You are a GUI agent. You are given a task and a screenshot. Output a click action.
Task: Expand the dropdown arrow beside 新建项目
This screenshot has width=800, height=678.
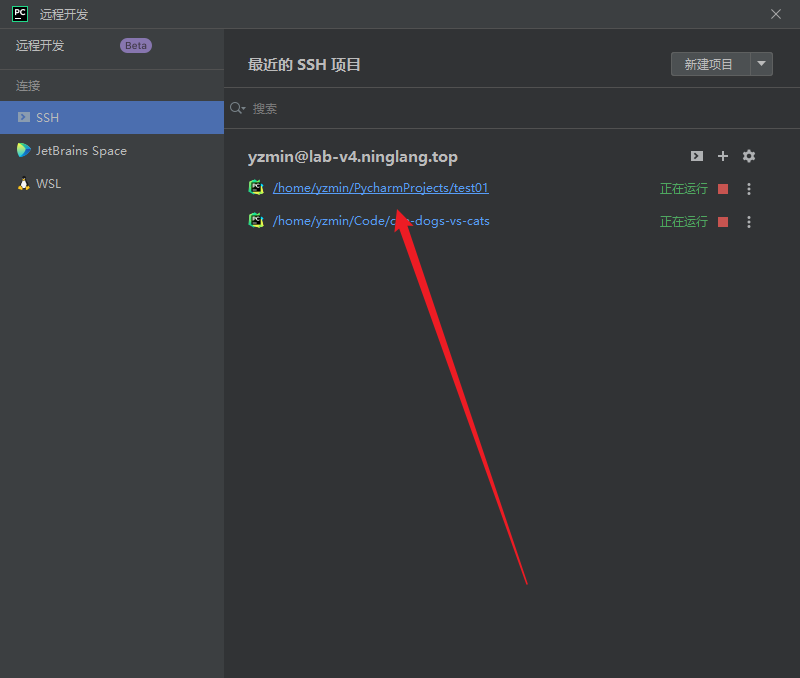[761, 64]
